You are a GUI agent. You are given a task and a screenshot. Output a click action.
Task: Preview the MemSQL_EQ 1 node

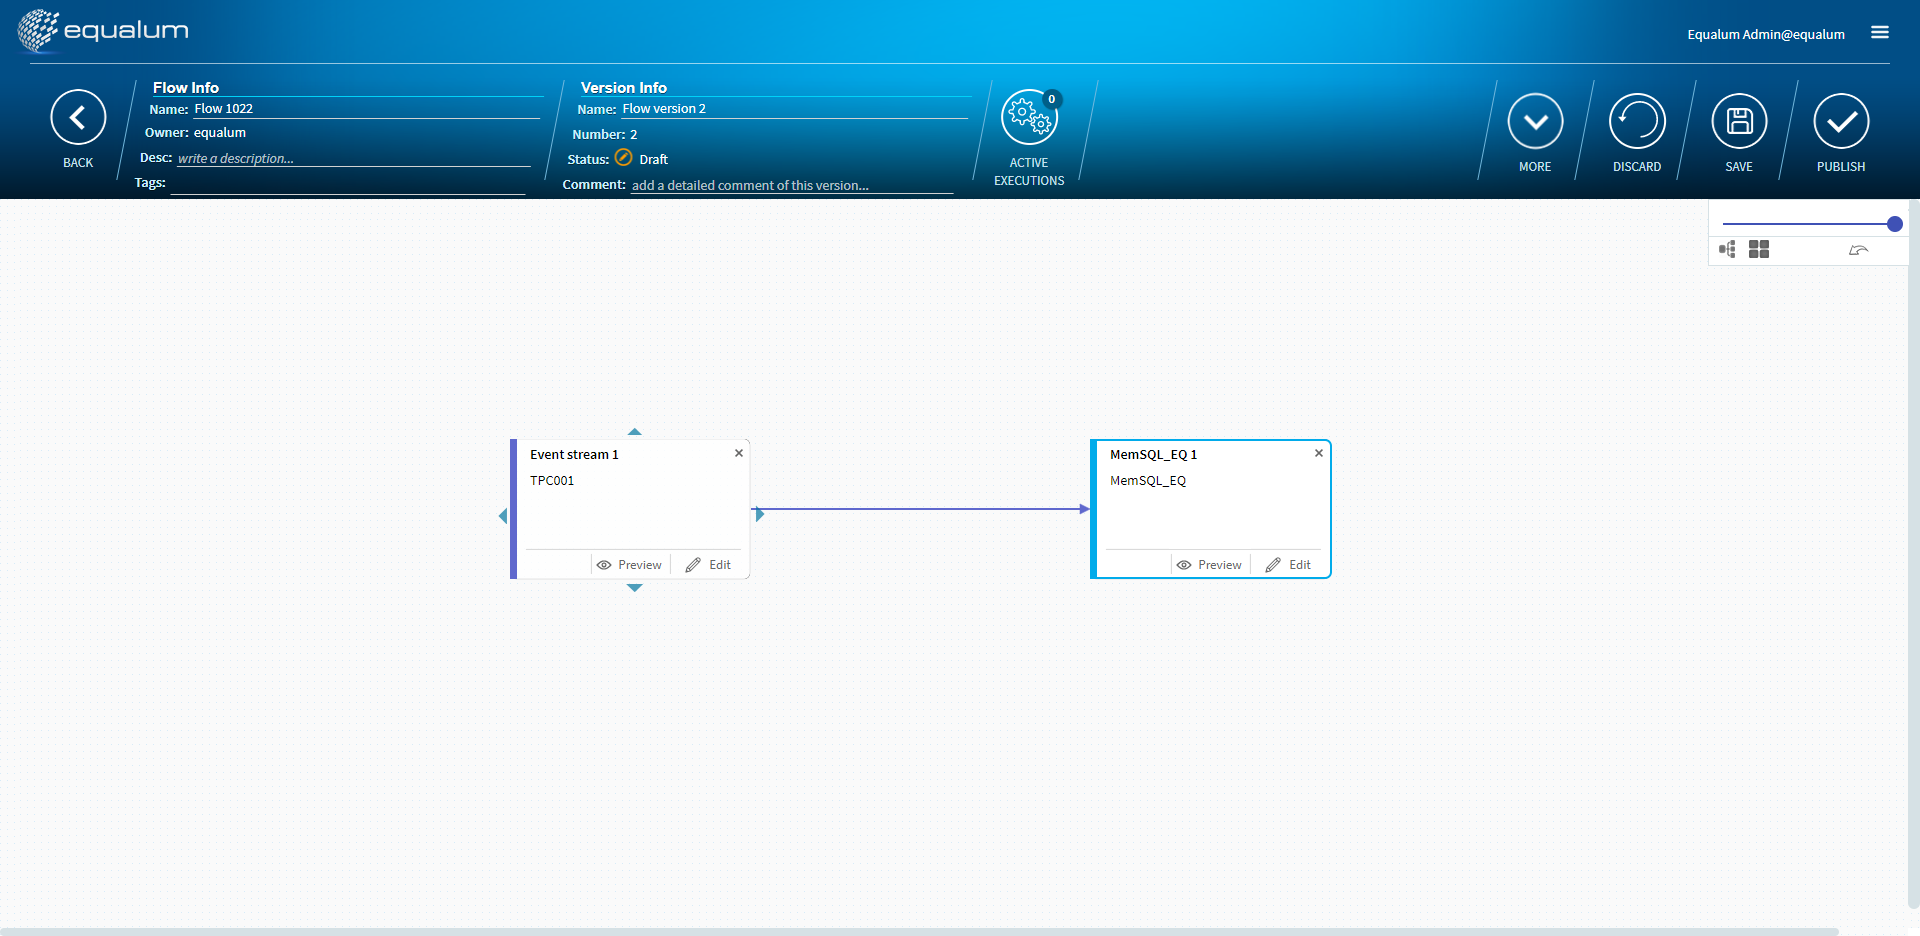(x=1209, y=565)
